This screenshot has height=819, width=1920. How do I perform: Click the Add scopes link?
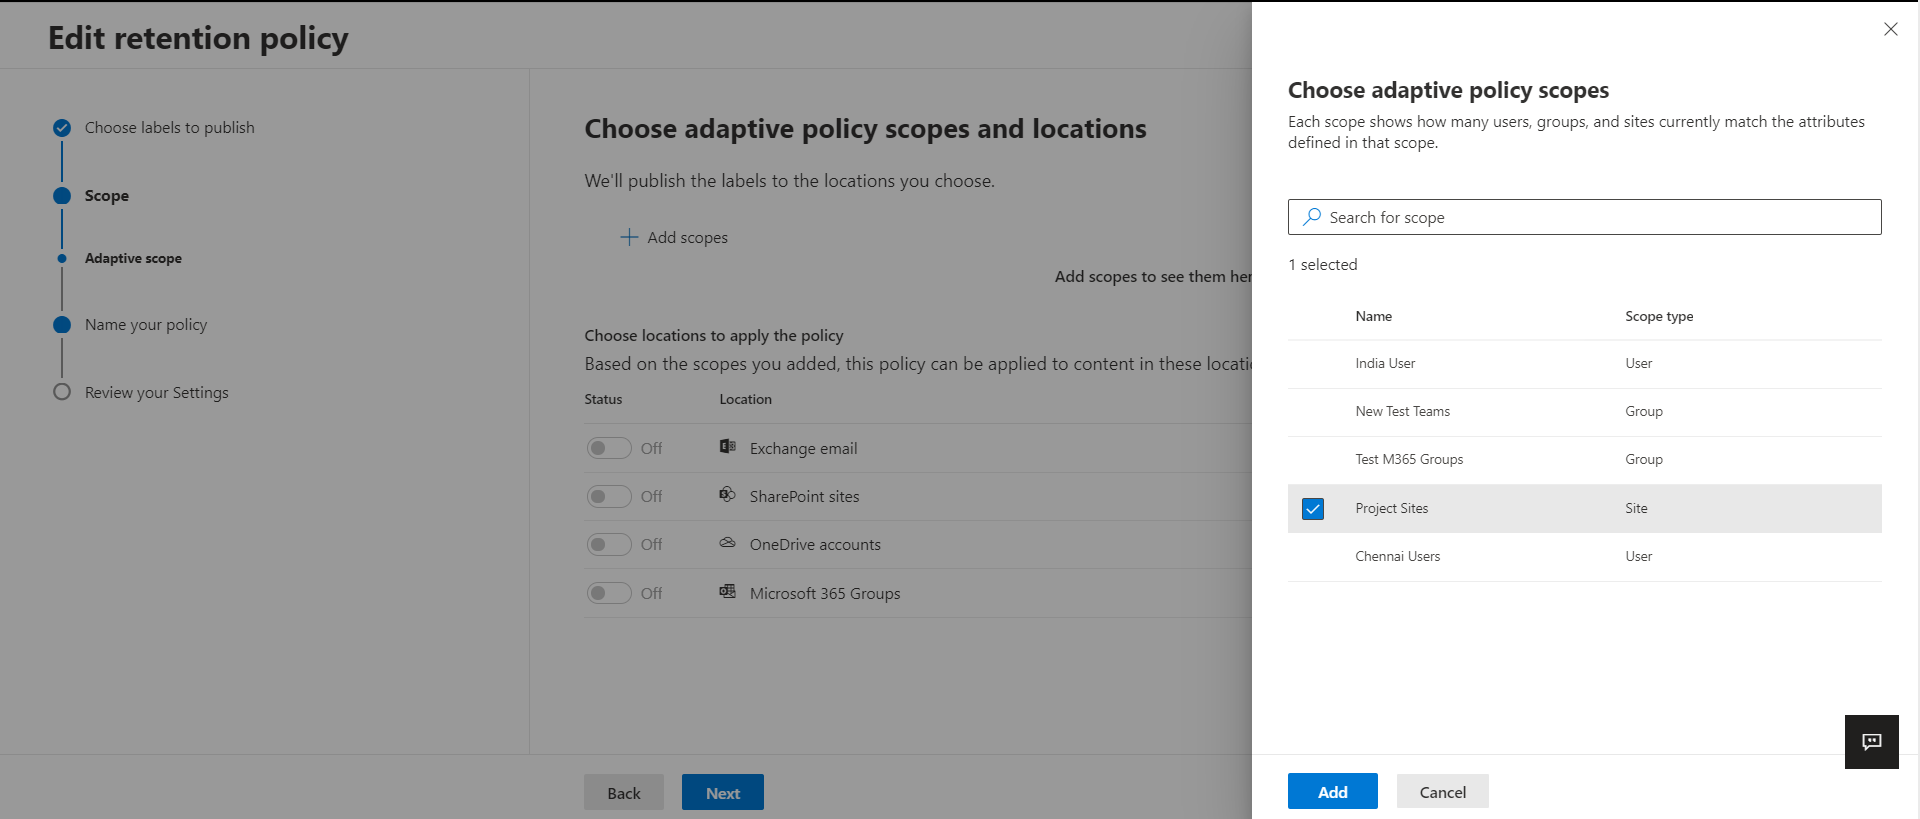coord(674,237)
